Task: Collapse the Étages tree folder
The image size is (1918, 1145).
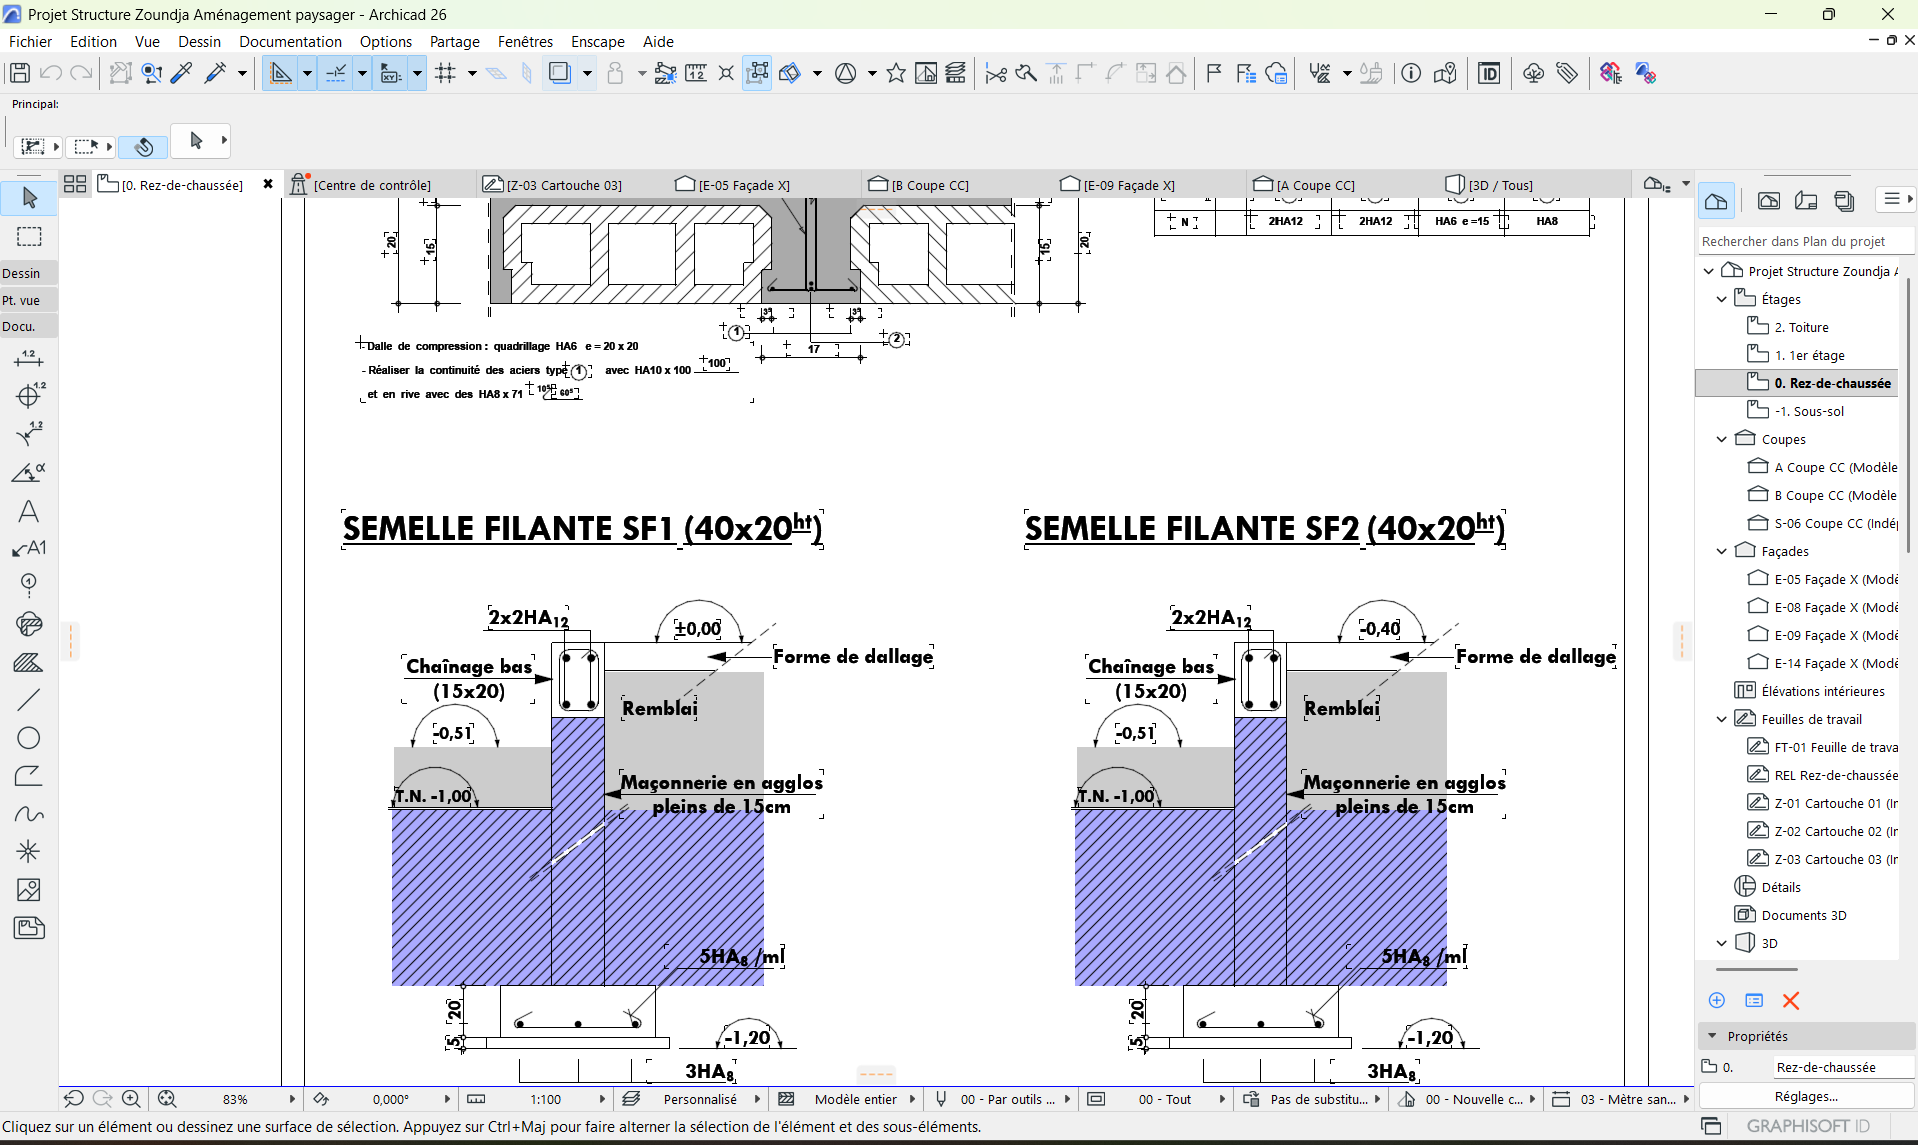Action: point(1721,299)
